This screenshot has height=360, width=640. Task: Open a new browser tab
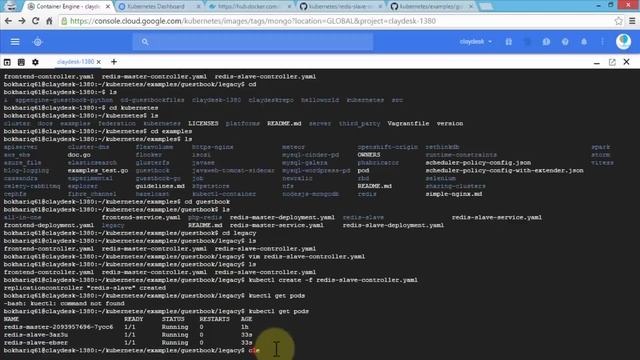click(x=486, y=7)
